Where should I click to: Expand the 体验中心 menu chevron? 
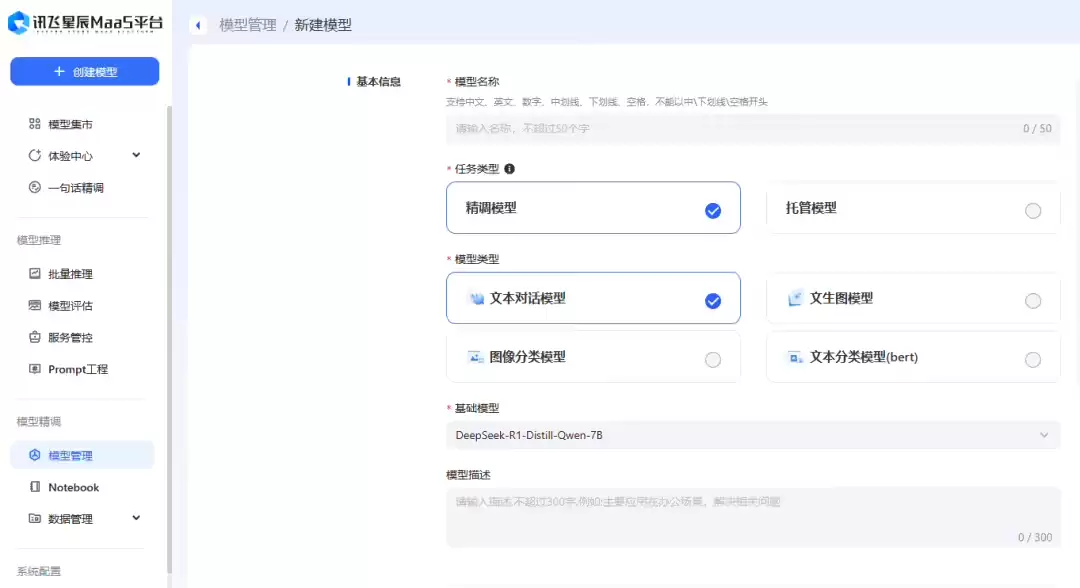click(135, 155)
